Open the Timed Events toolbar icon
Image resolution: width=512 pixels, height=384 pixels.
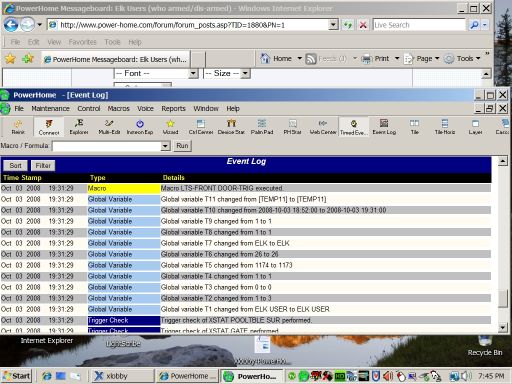354,127
